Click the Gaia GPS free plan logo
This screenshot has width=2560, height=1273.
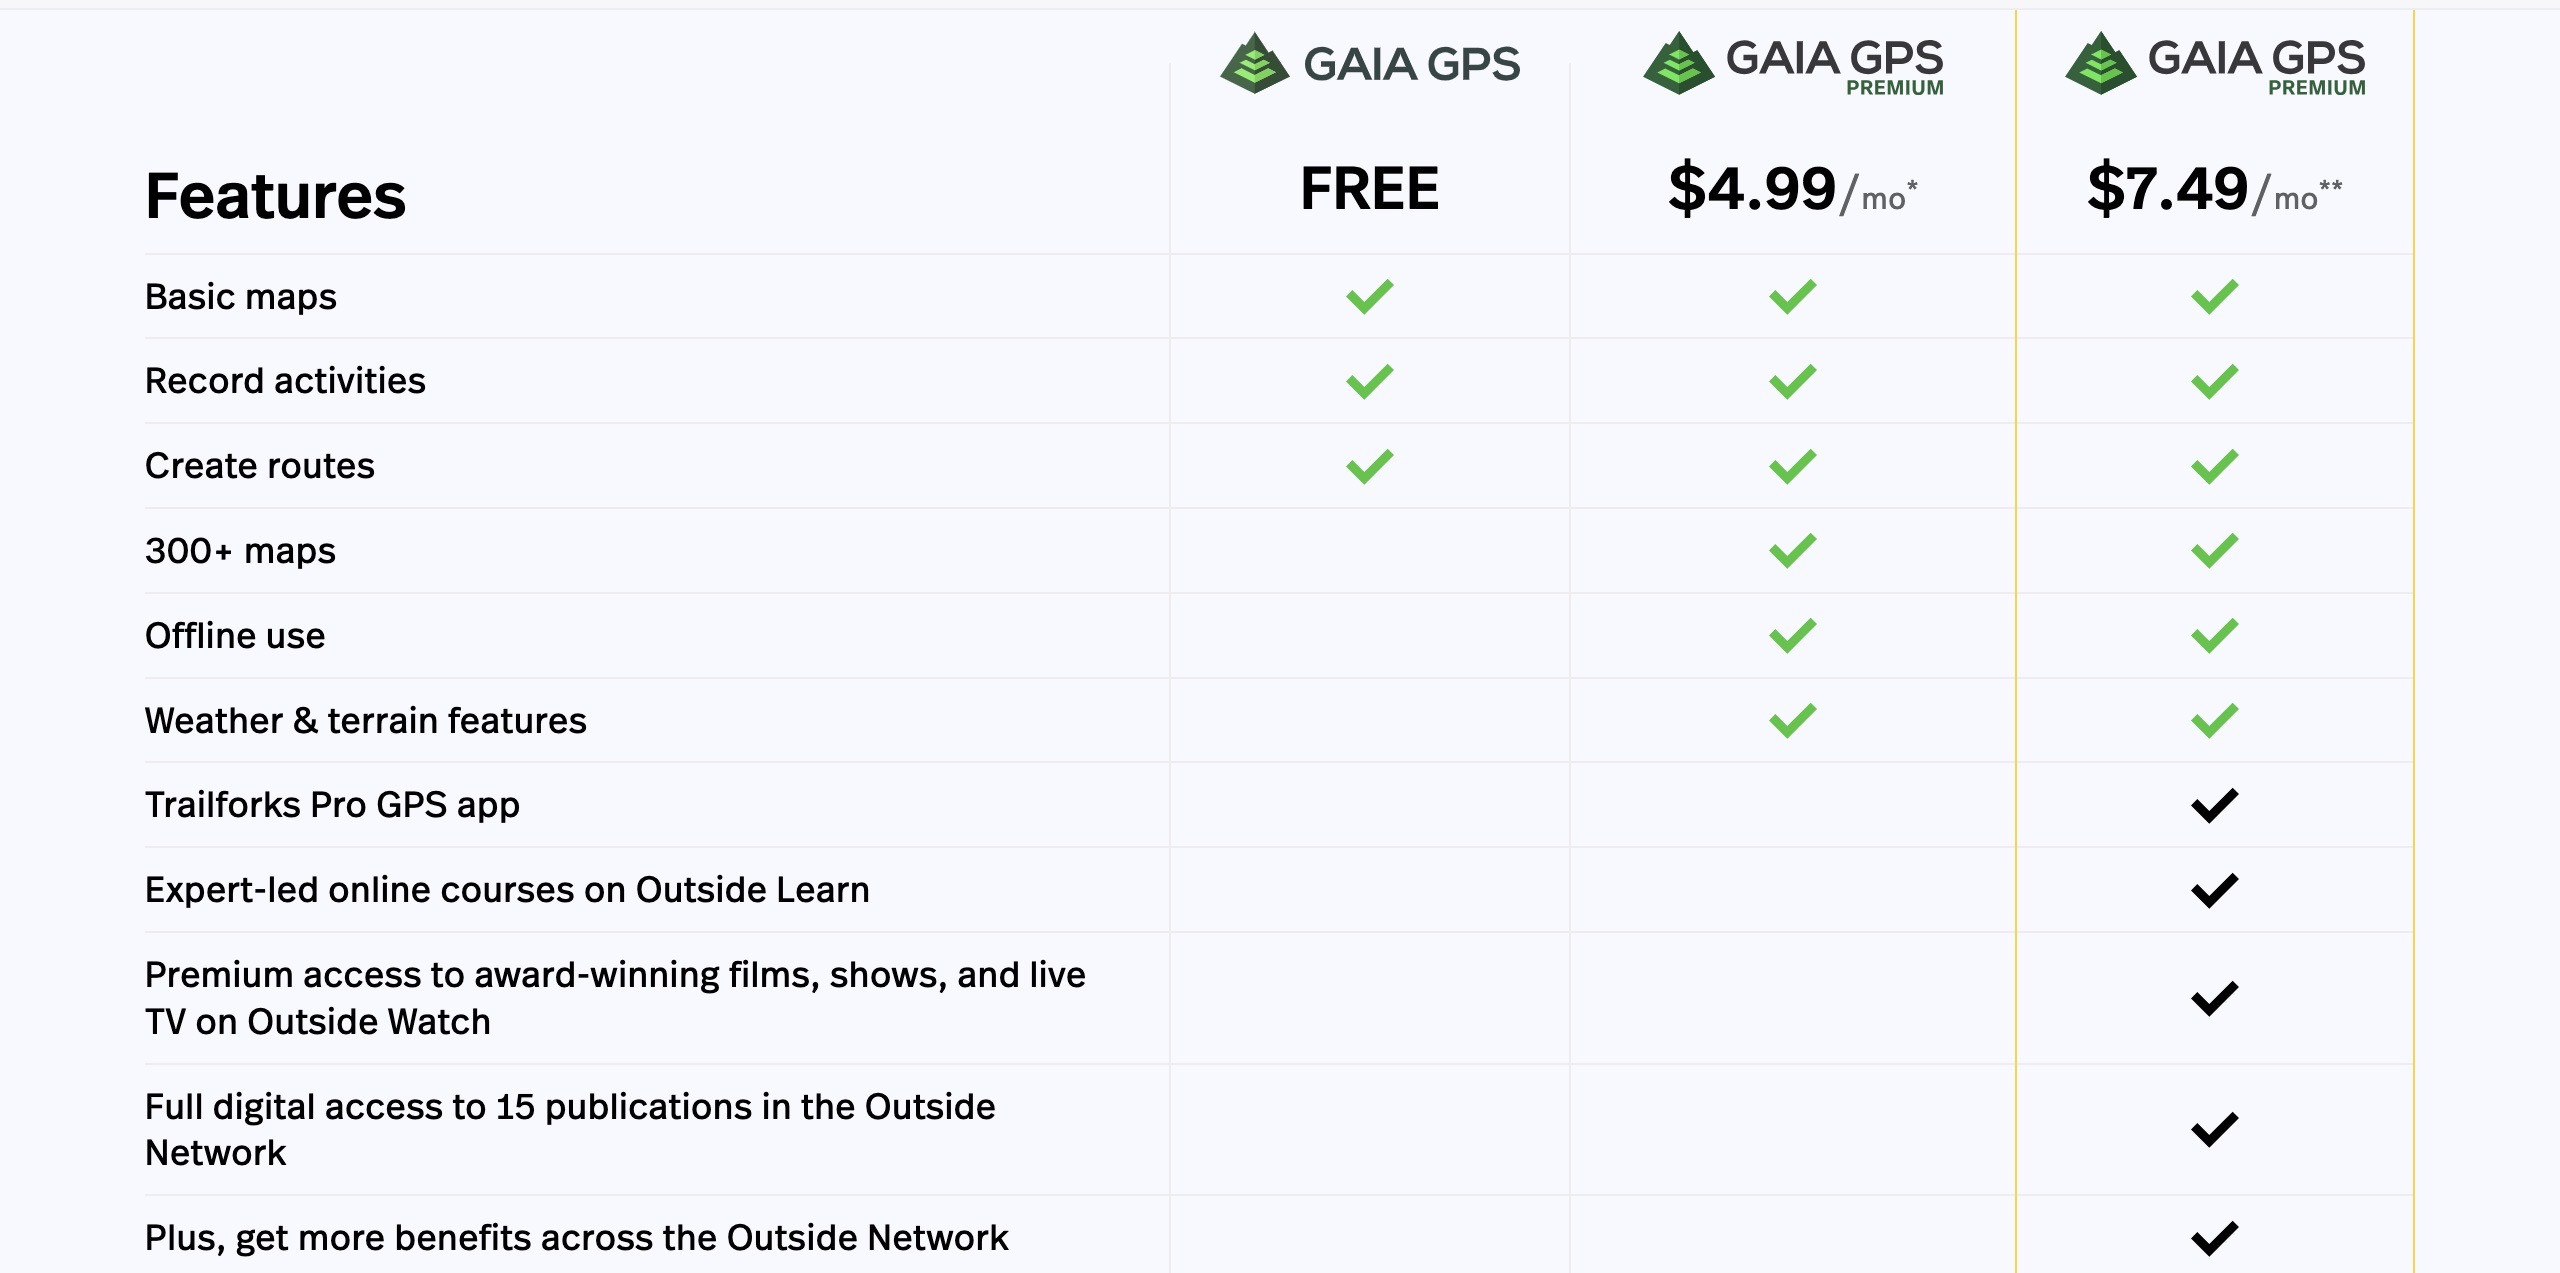(1369, 63)
